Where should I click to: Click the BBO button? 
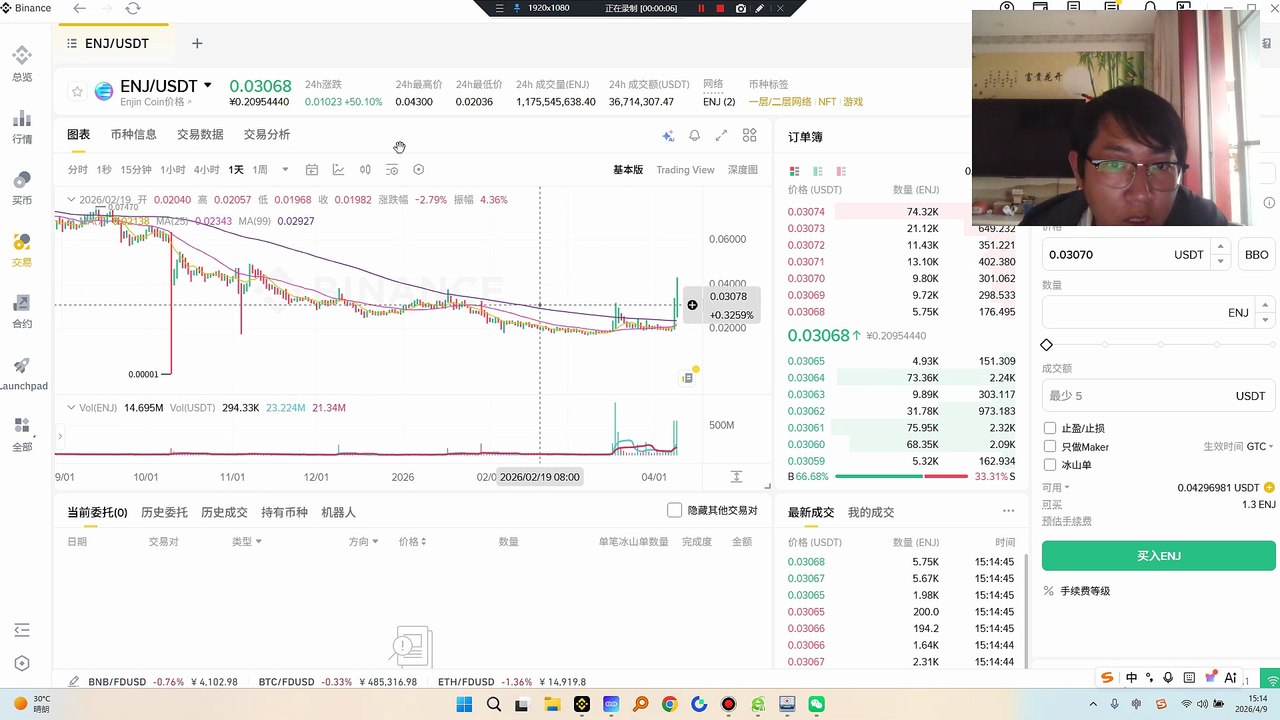coord(1256,255)
